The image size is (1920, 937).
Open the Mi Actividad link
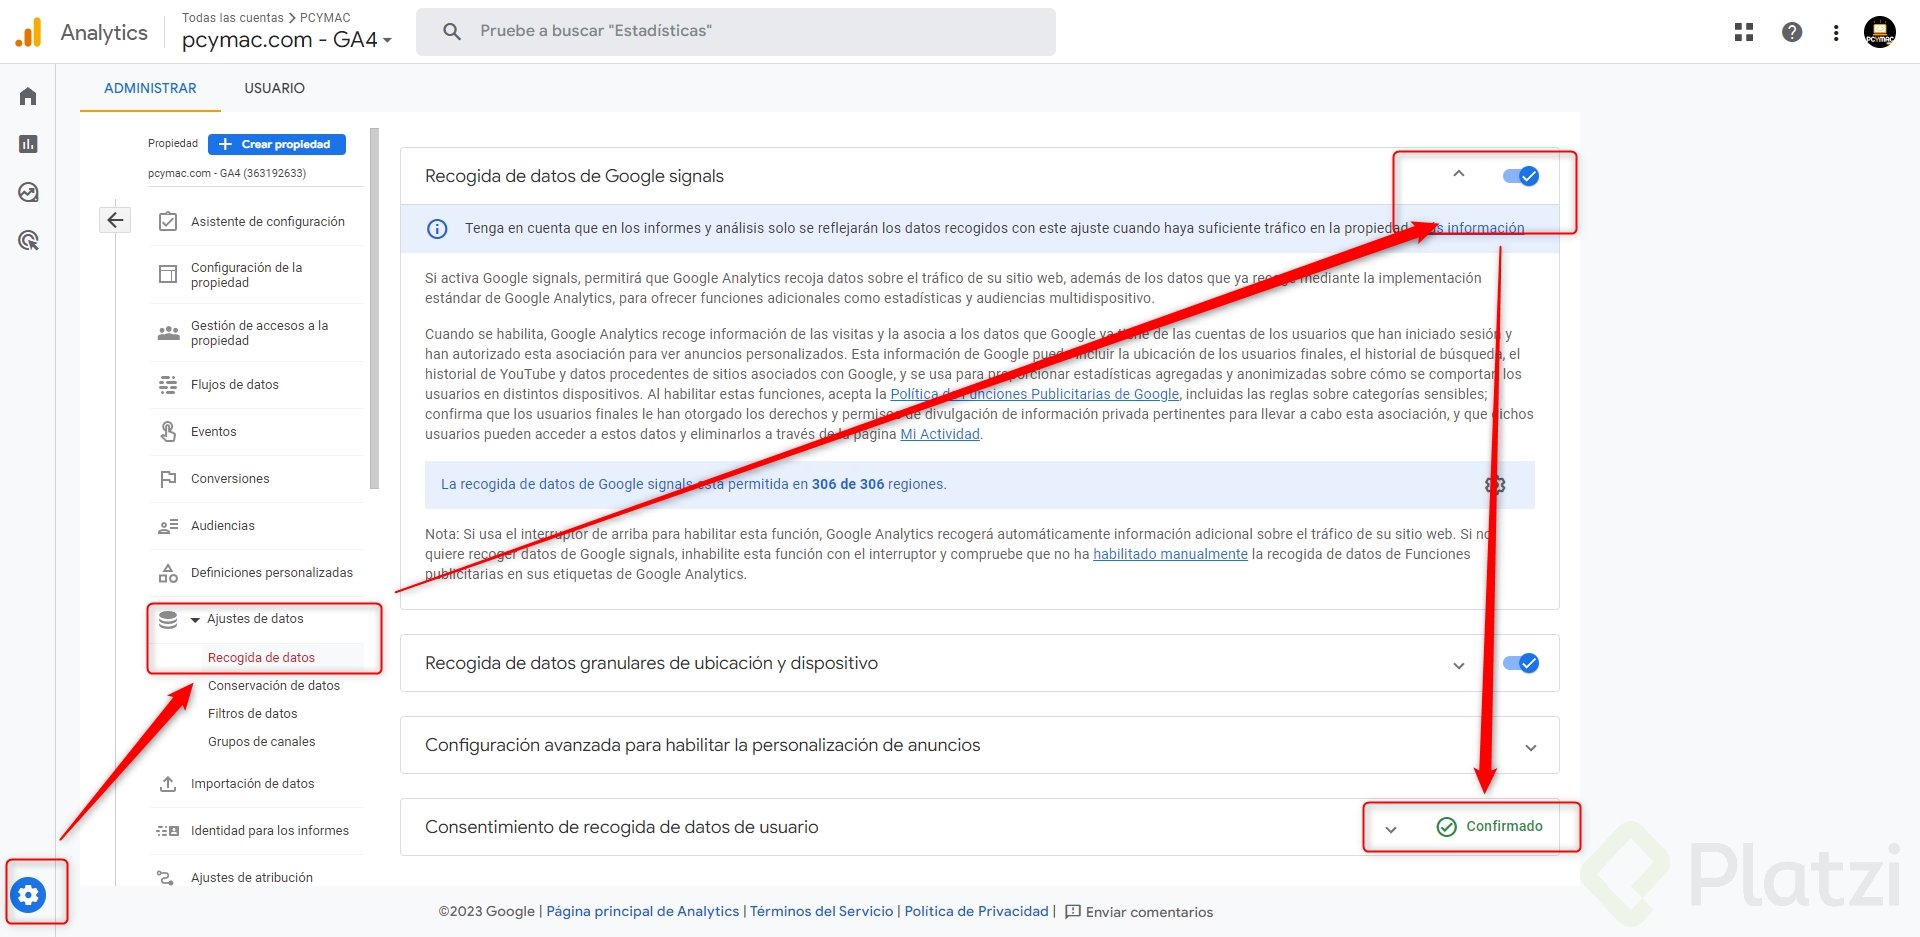coord(940,434)
